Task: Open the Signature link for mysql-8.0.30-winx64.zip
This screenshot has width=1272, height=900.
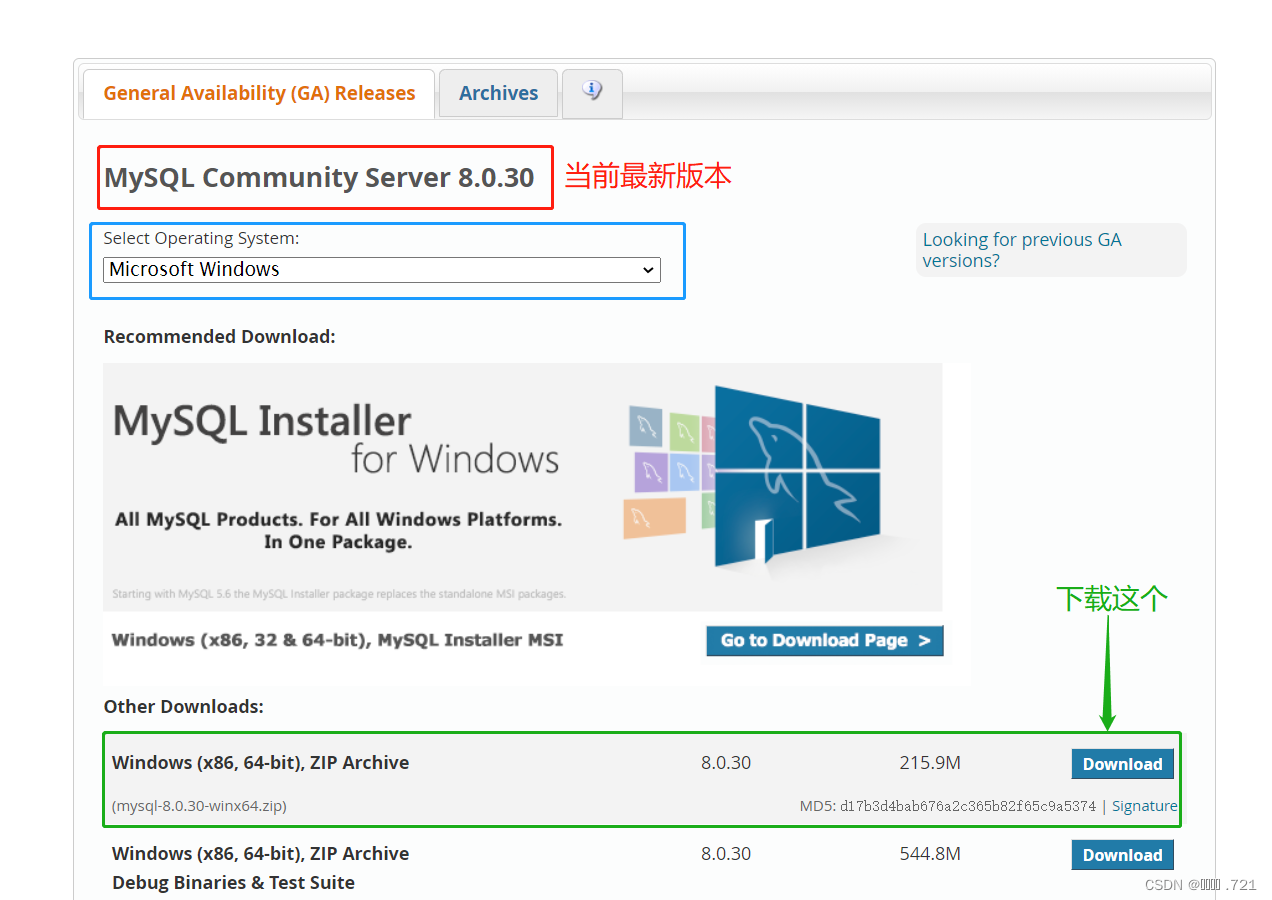Action: (x=1144, y=806)
